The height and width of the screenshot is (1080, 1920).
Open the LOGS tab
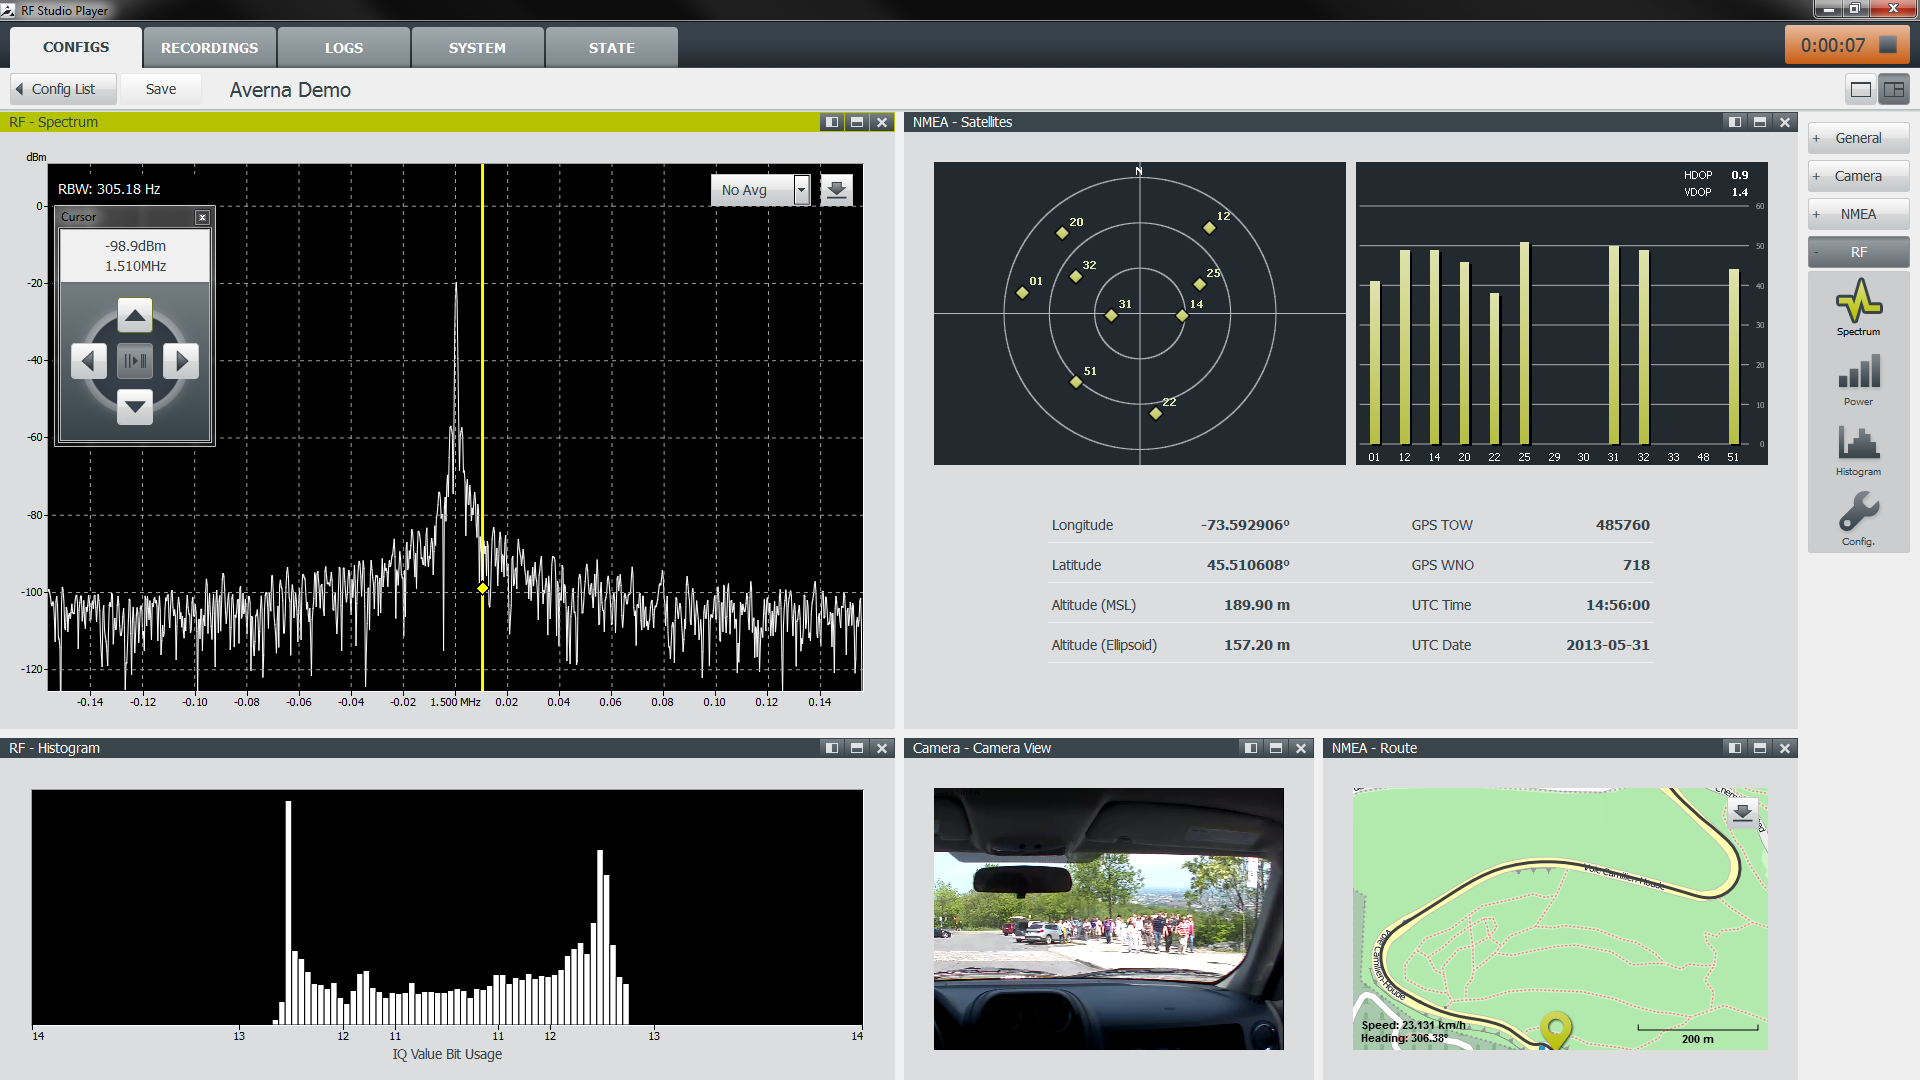(343, 48)
